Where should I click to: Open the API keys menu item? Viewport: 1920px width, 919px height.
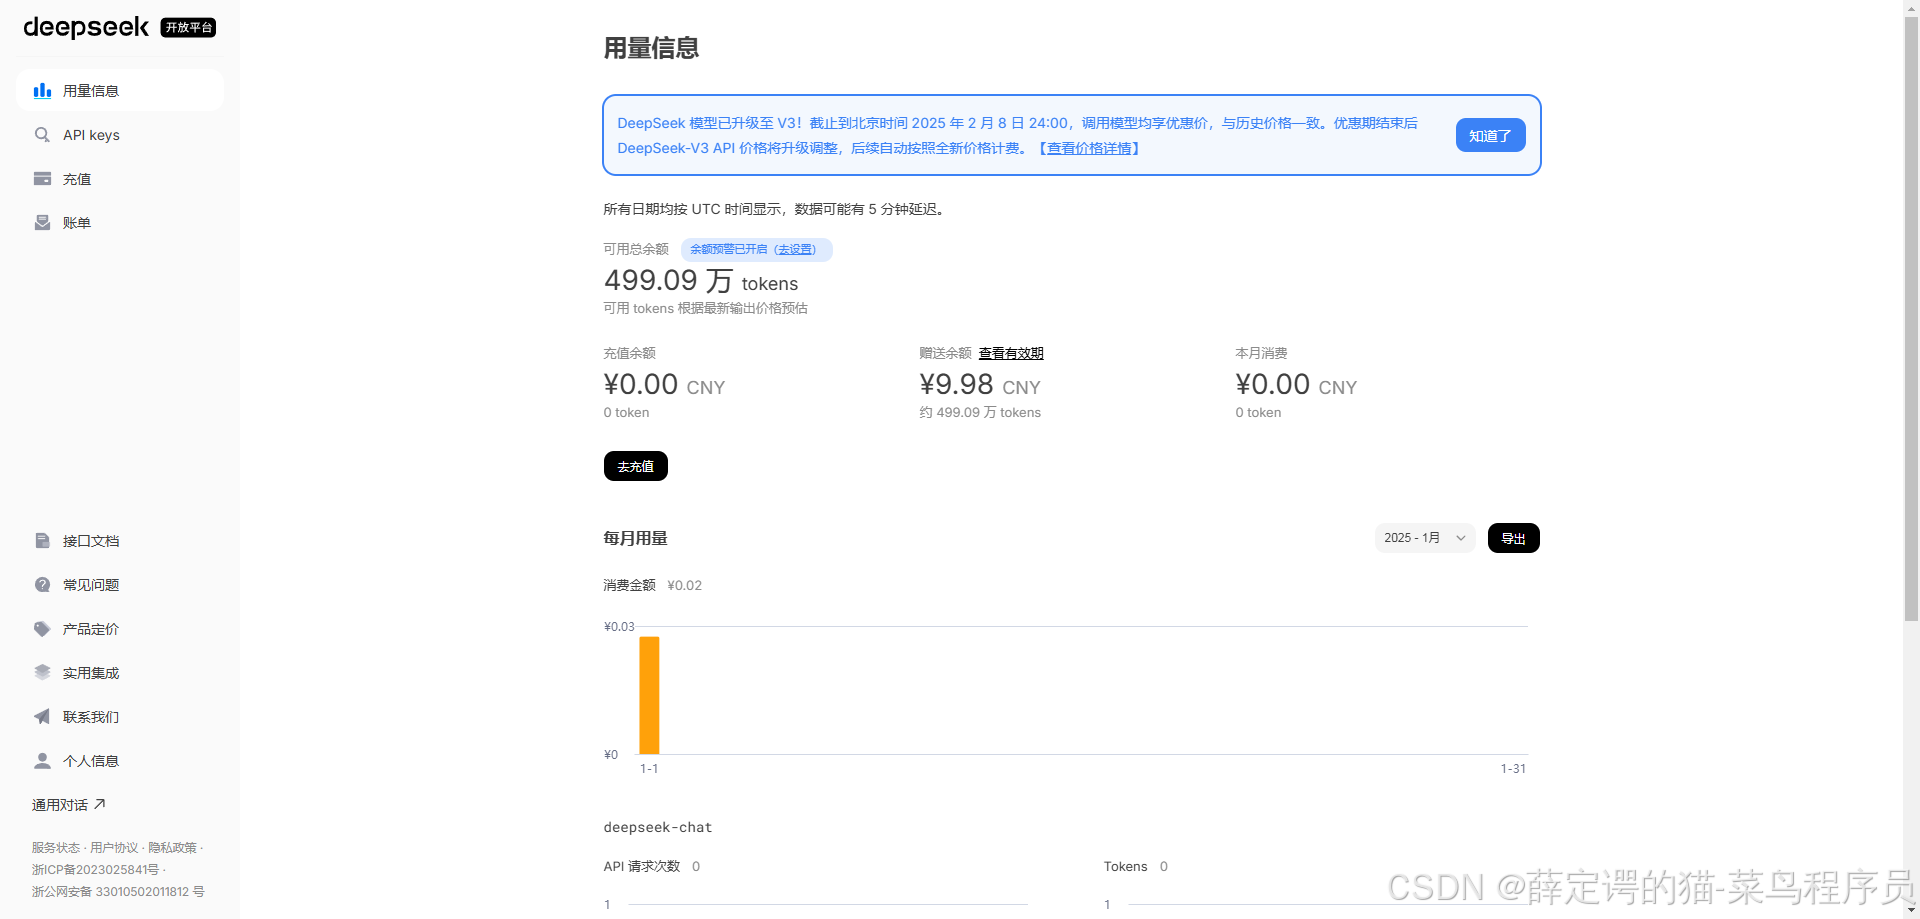(120, 135)
